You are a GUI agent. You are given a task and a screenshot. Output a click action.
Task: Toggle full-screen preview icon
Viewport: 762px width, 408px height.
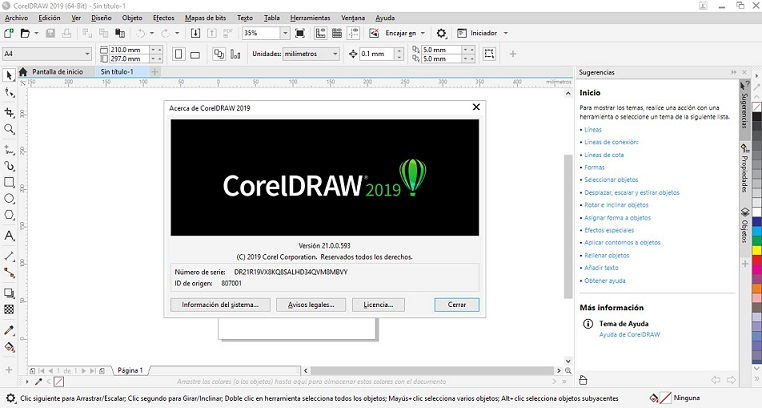300,33
